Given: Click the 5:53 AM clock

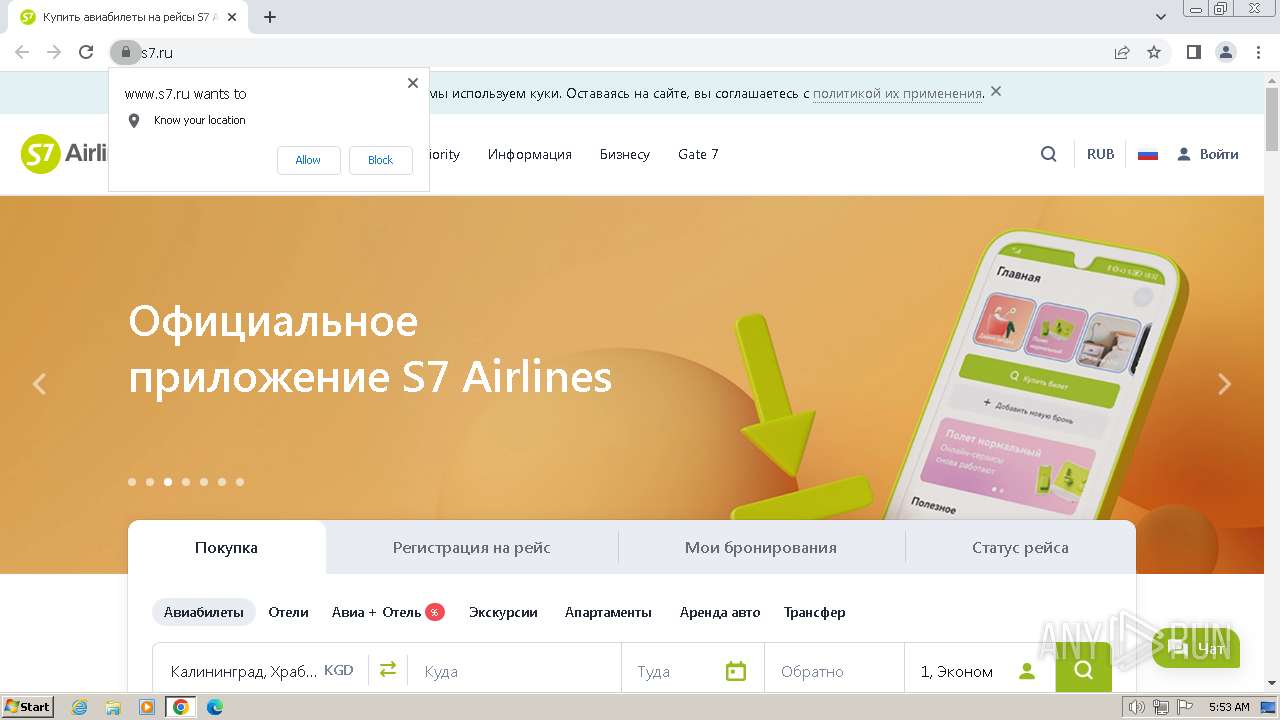Looking at the screenshot, I should 1229,707.
